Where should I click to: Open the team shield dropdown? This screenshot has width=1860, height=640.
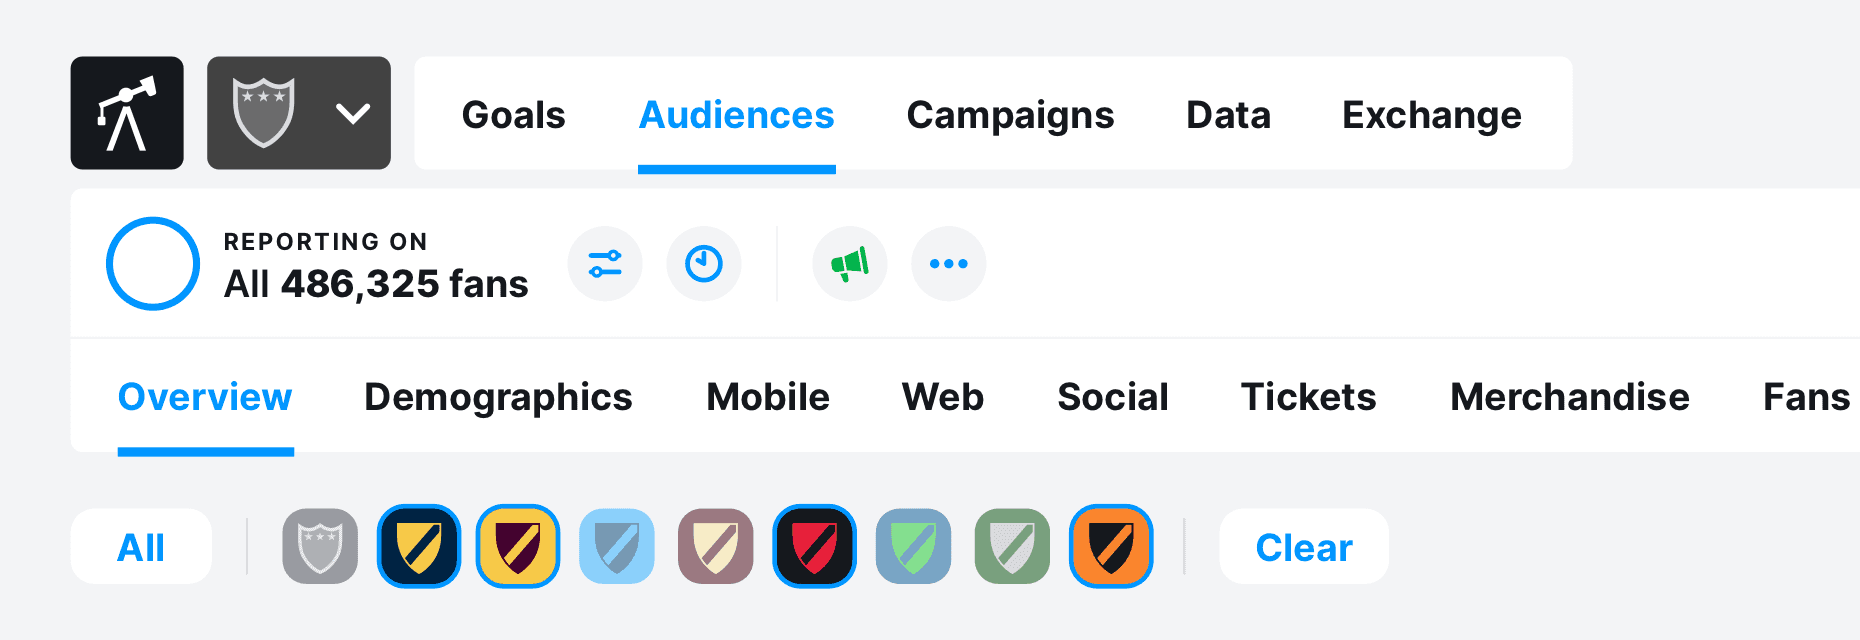(298, 113)
